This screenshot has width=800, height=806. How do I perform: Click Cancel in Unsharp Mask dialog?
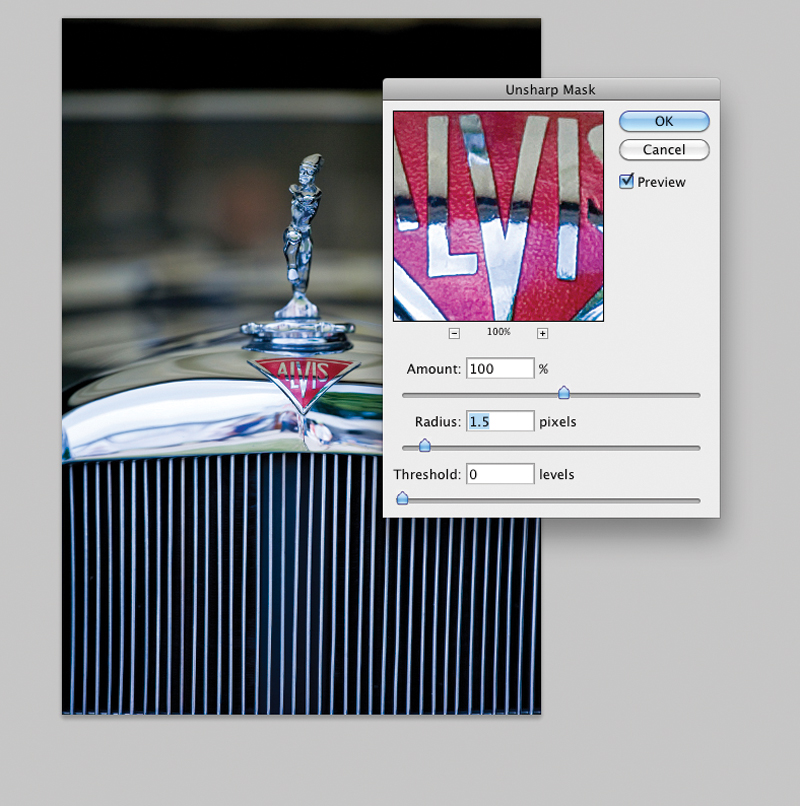[x=664, y=150]
